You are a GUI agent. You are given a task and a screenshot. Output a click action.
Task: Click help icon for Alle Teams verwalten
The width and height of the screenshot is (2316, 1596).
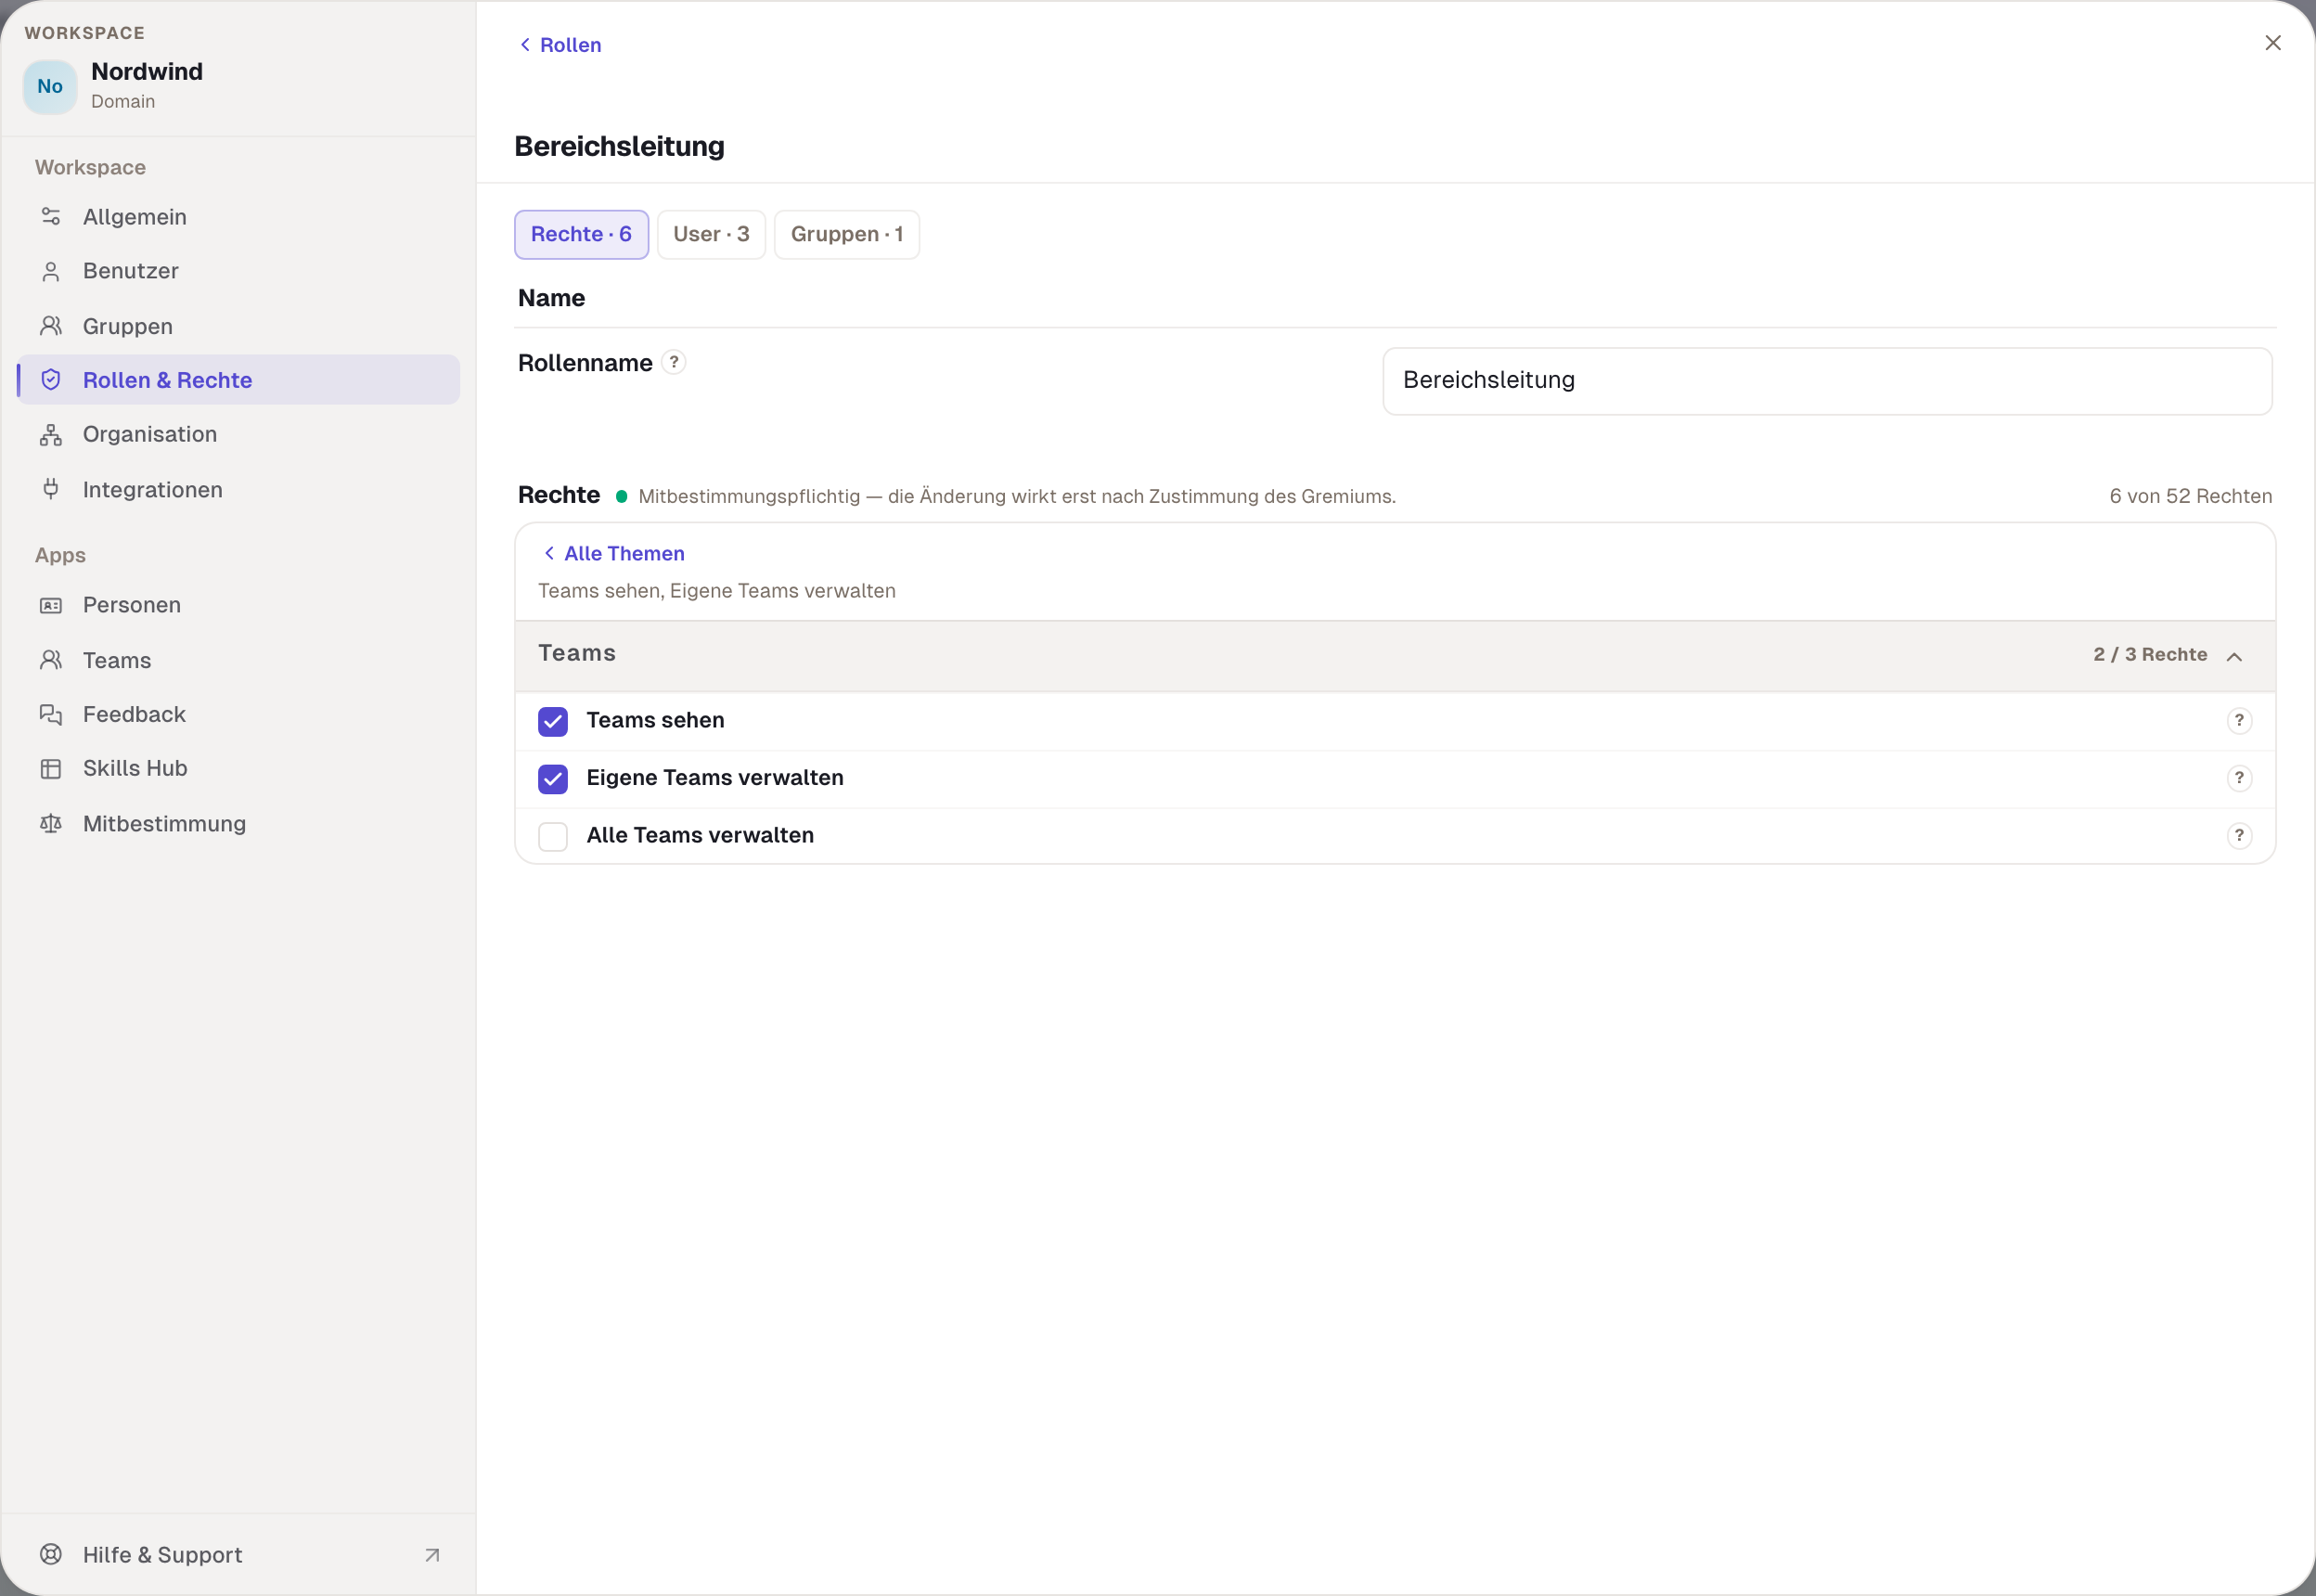pos(2239,835)
